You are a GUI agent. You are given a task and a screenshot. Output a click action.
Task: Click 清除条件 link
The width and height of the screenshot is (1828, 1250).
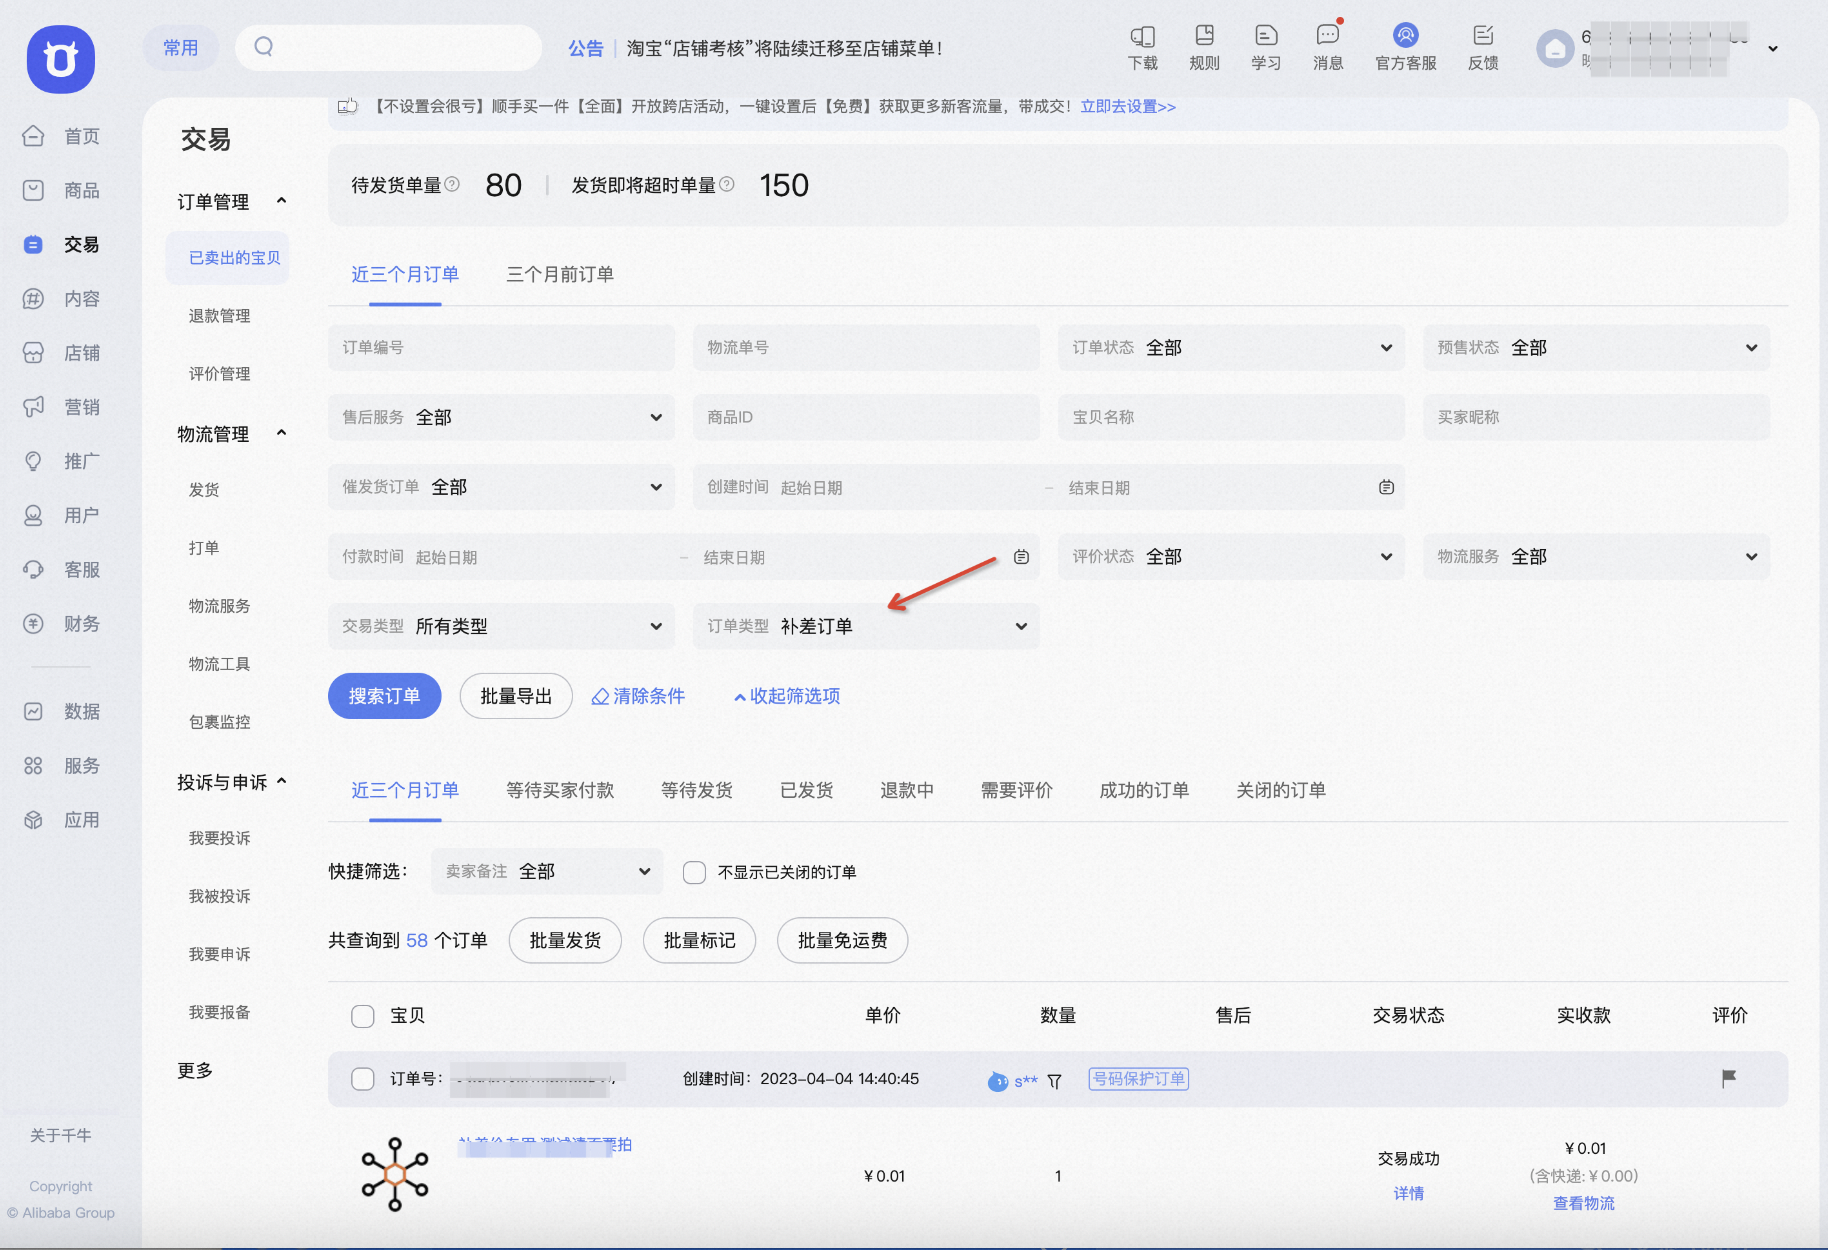pyautogui.click(x=638, y=696)
